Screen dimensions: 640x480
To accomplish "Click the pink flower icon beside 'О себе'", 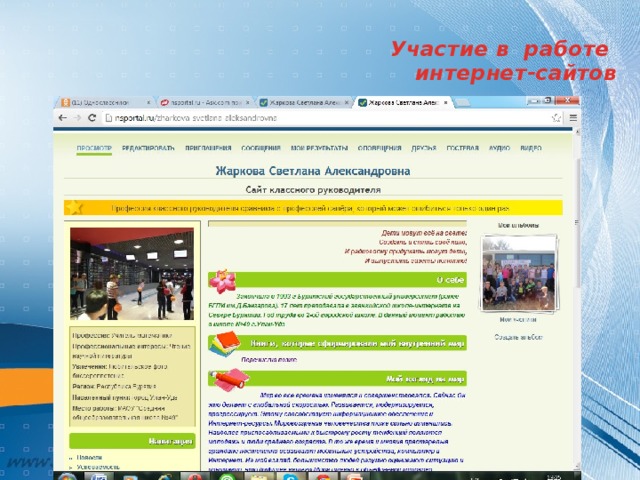I will pos(222,281).
